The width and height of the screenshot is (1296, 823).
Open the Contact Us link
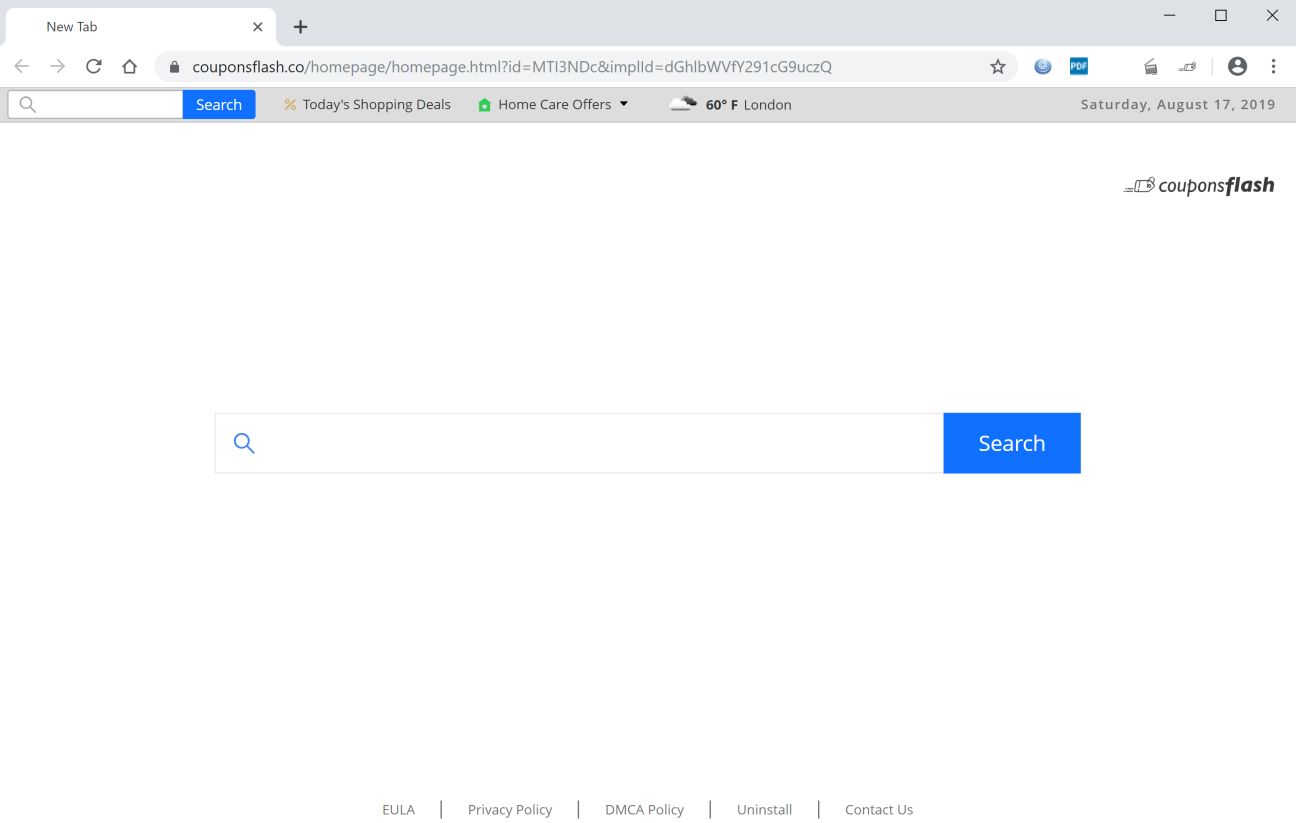pyautogui.click(x=879, y=809)
